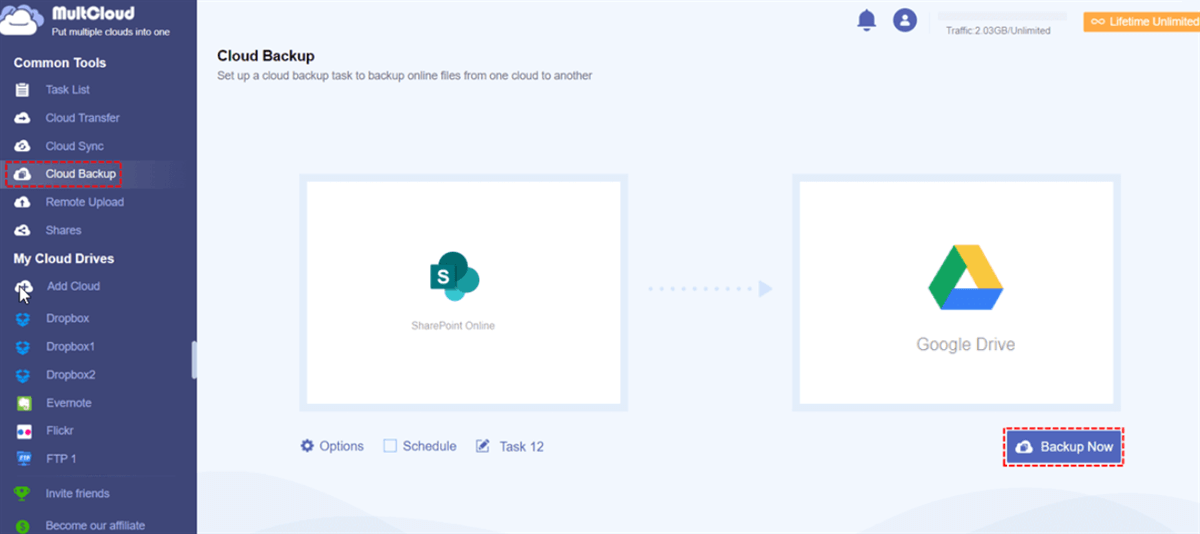Open Cloud Transfer in the sidebar
This screenshot has height=534, width=1200.
(82, 118)
